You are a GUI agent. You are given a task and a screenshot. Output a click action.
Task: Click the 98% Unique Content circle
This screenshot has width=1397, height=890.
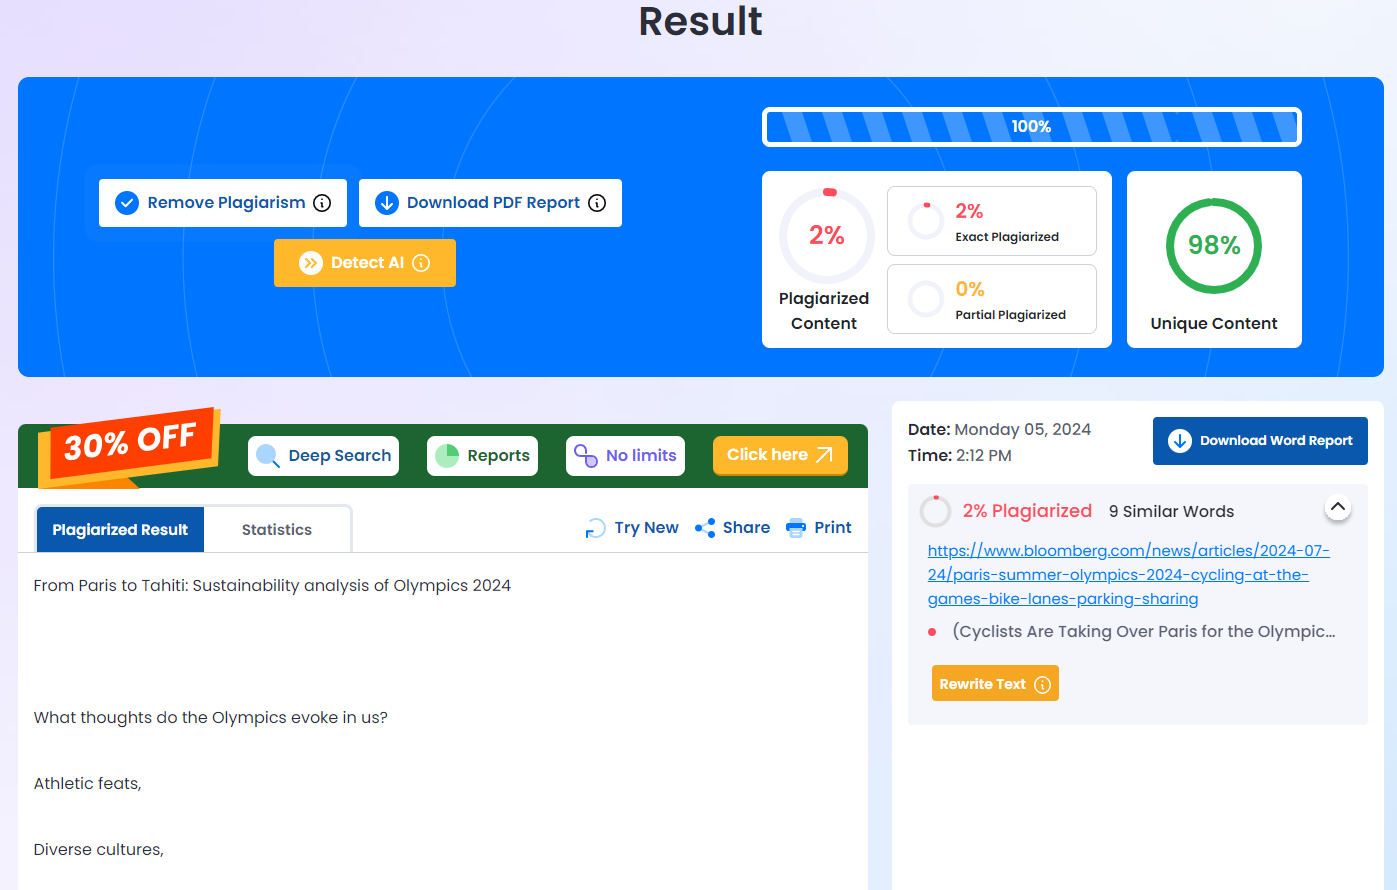click(x=1213, y=246)
